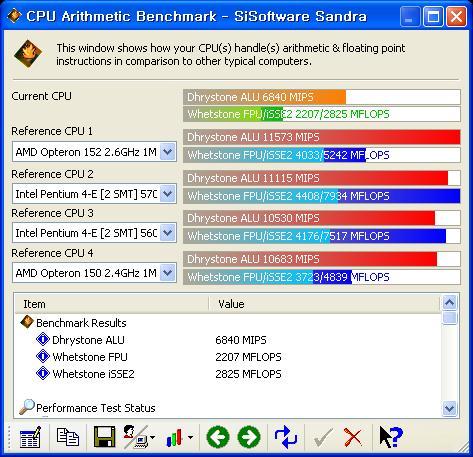The image size is (473, 457).
Task: Open Reference CPU 3 dropdown arrow
Action: [x=168, y=233]
